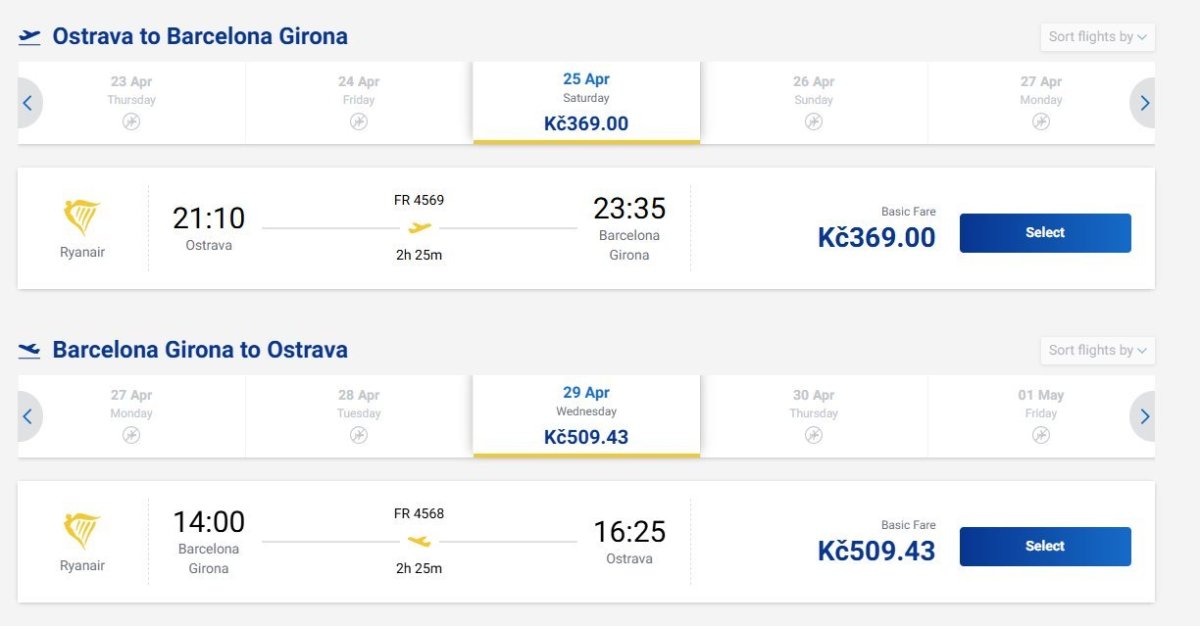
Task: Open outbound 'Sort flights by' dropdown
Action: point(1097,37)
